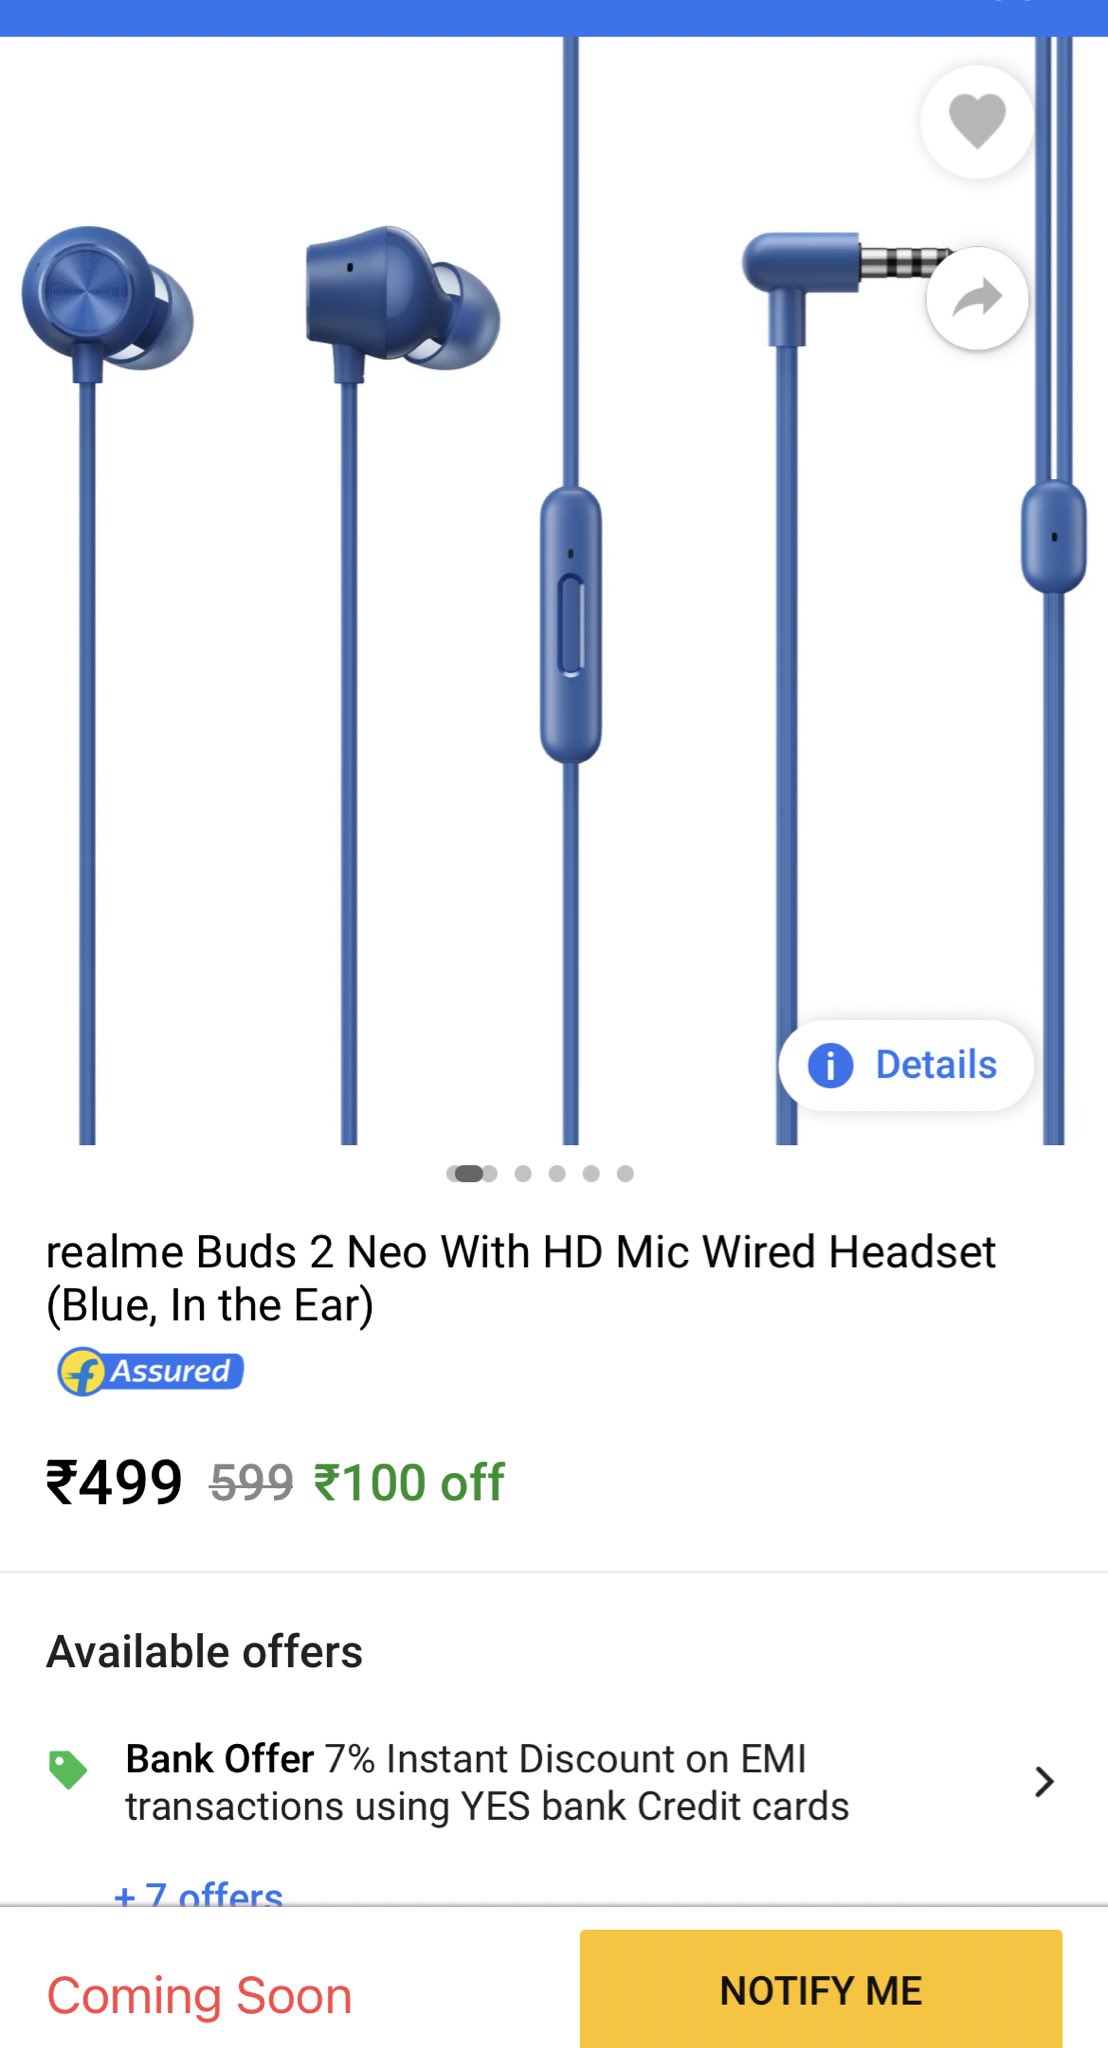Expand the Bank Offer chevron arrow
The width and height of the screenshot is (1108, 2048).
(x=1045, y=1782)
